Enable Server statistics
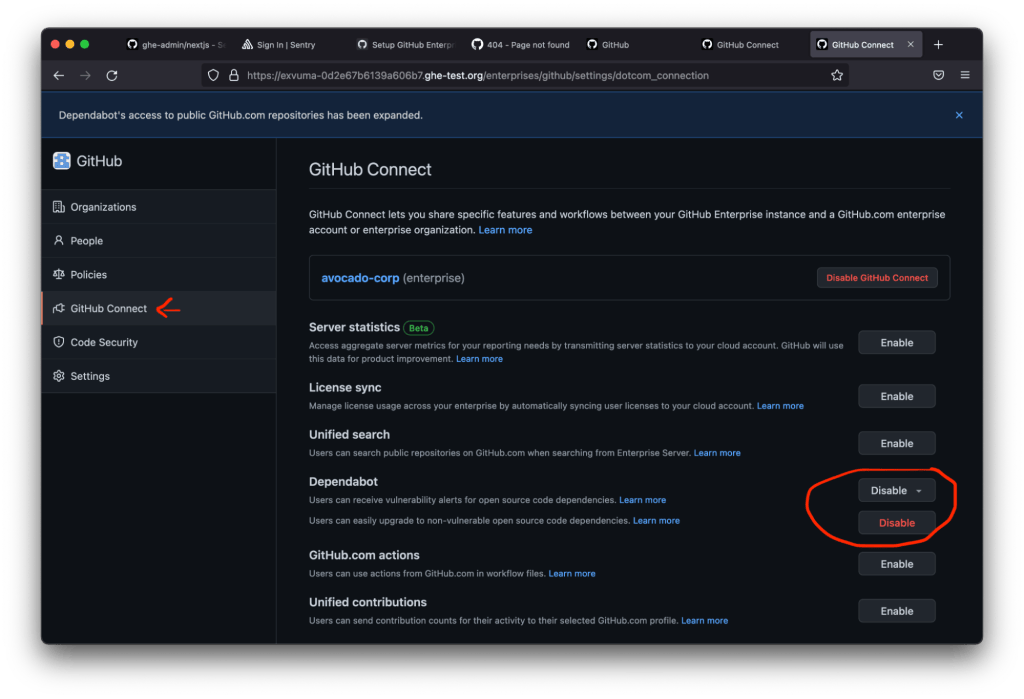This screenshot has width=1024, height=699. (897, 342)
